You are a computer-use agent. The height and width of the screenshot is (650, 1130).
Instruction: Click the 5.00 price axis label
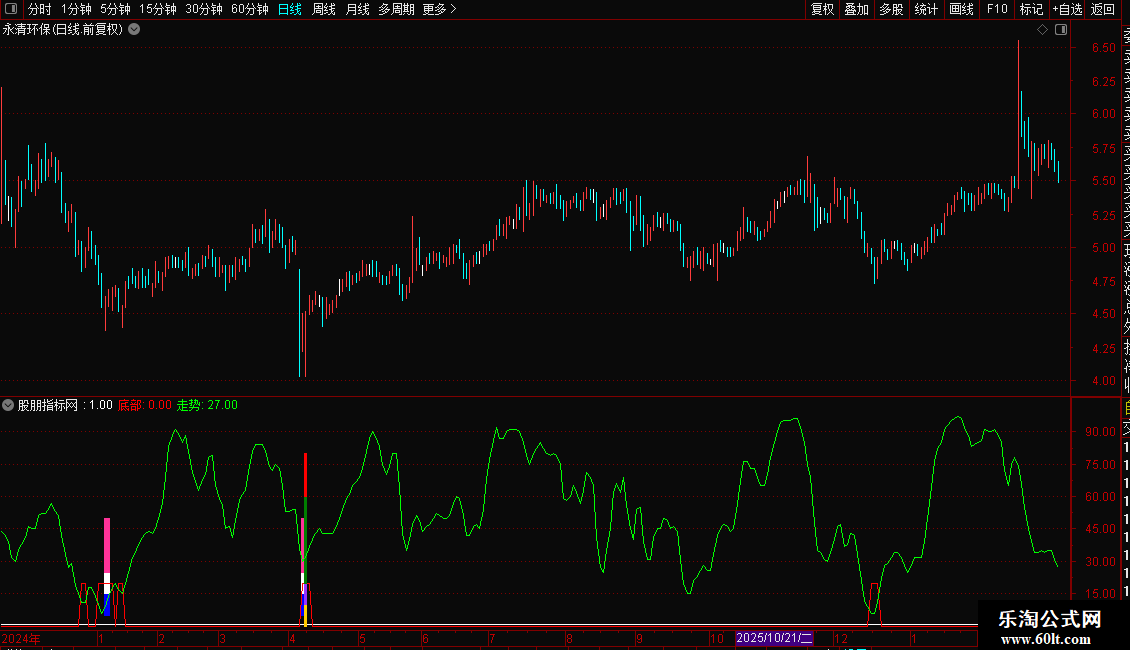pos(1103,248)
